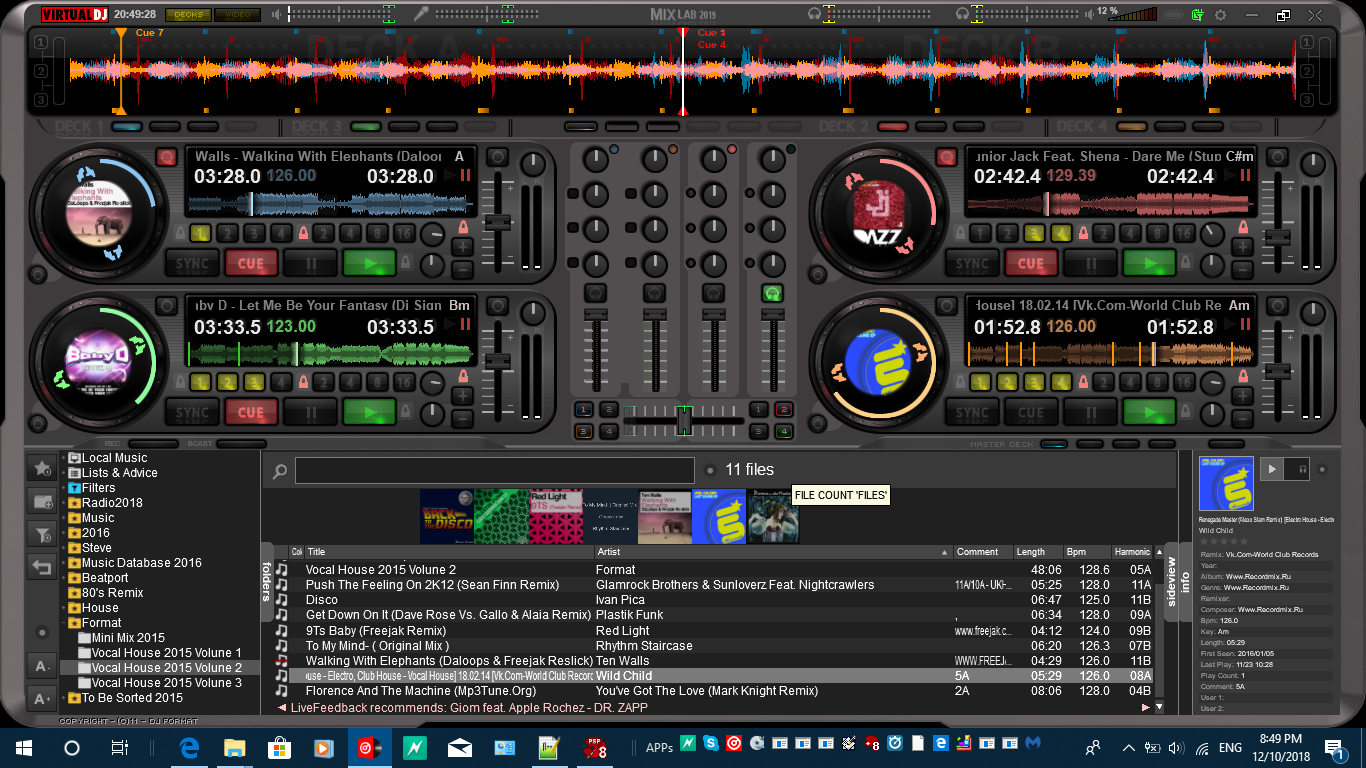Image resolution: width=1366 pixels, height=768 pixels.
Task: Switch to VIDEO view tab
Action: (x=238, y=15)
